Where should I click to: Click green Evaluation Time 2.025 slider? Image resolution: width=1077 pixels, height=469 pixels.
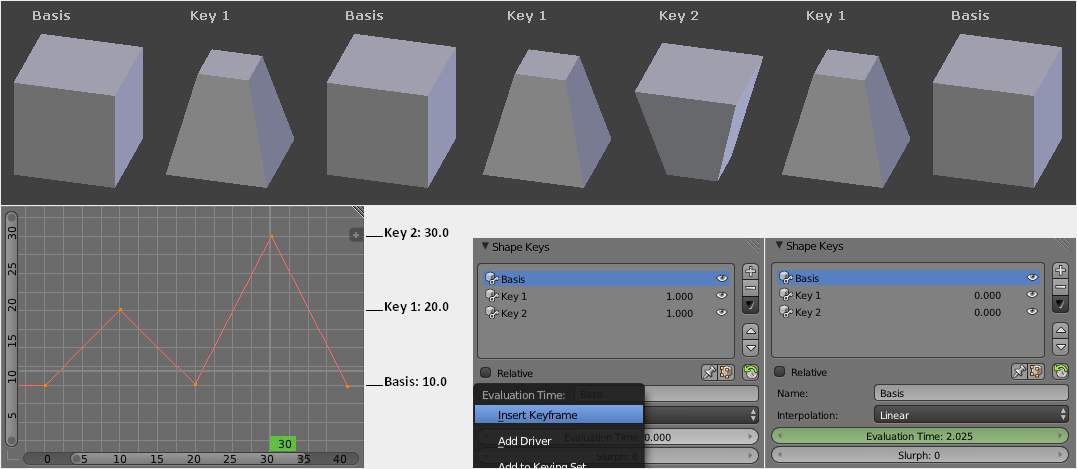coord(919,436)
